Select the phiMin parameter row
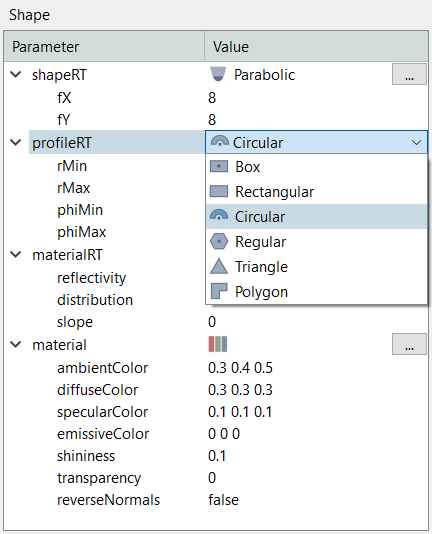 click(x=80, y=210)
